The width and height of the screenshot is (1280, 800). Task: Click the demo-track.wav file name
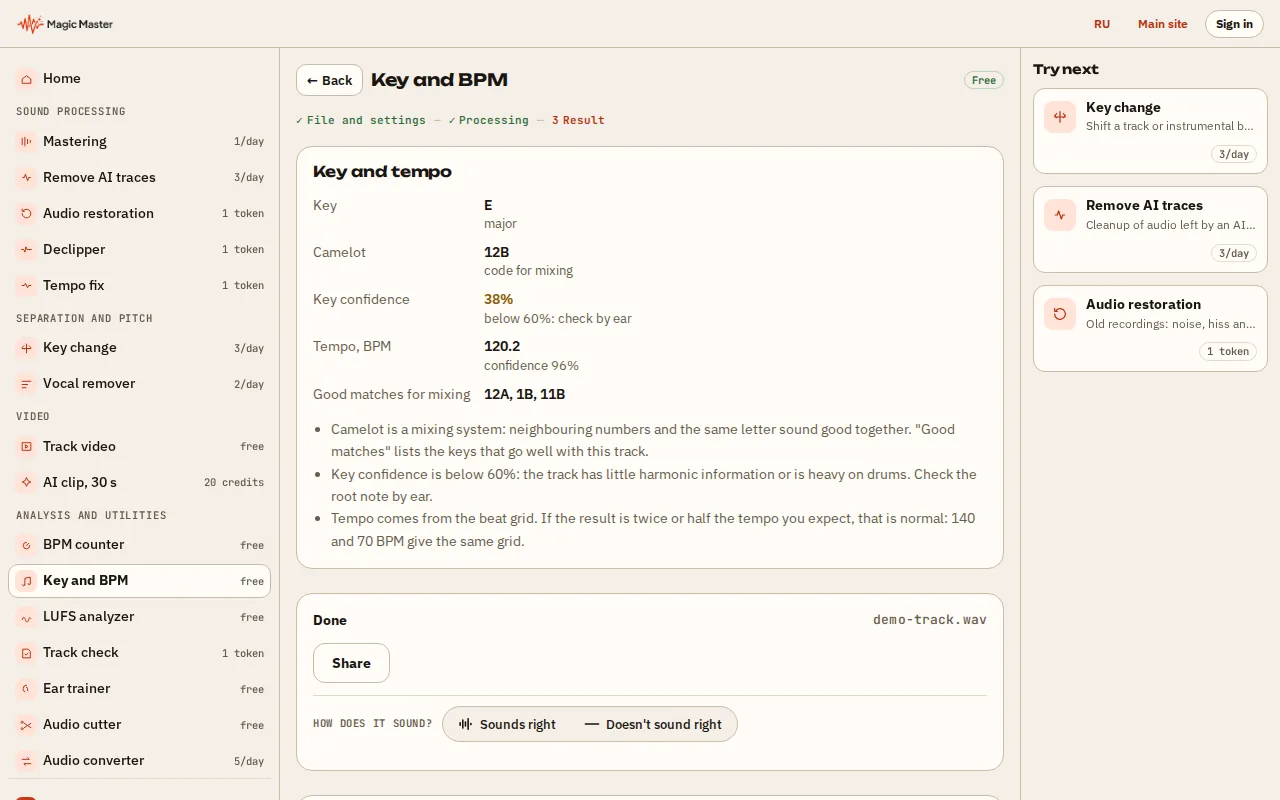click(x=930, y=620)
